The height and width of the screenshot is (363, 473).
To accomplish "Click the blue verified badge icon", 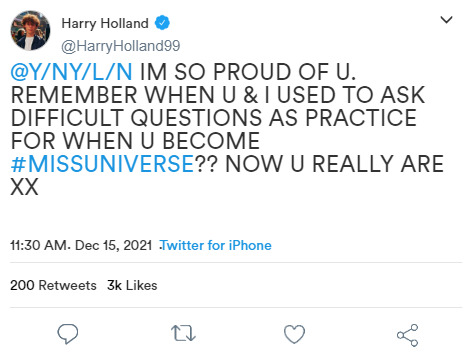I will [162, 23].
